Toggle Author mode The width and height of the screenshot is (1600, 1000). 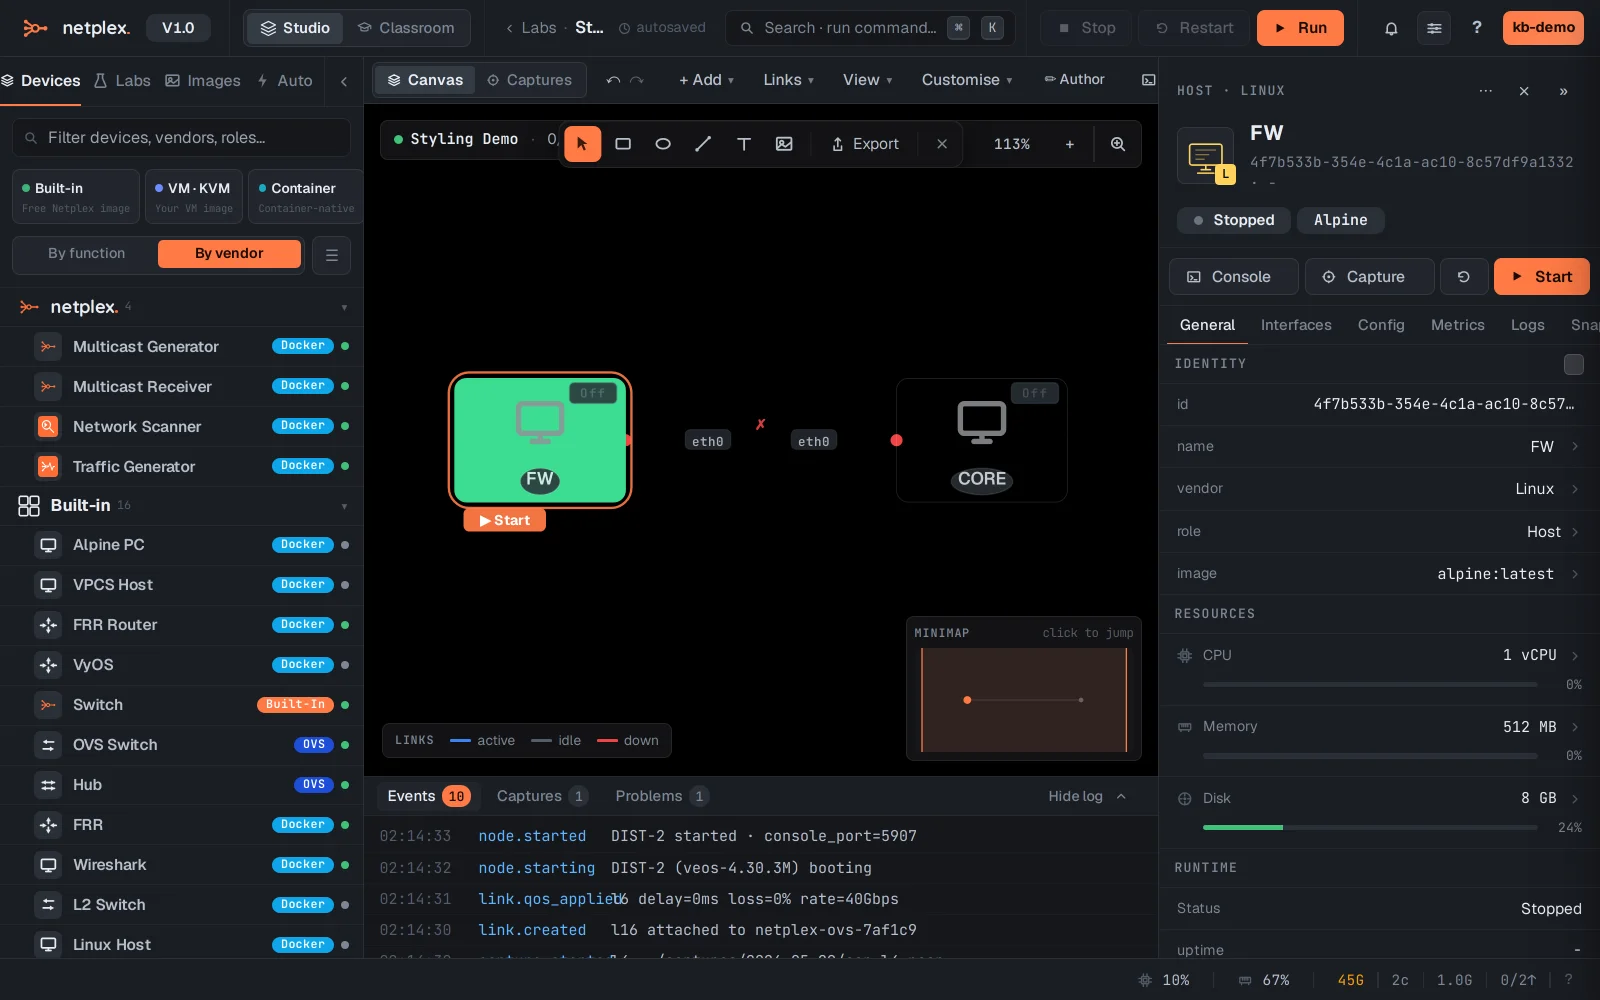pyautogui.click(x=1074, y=80)
